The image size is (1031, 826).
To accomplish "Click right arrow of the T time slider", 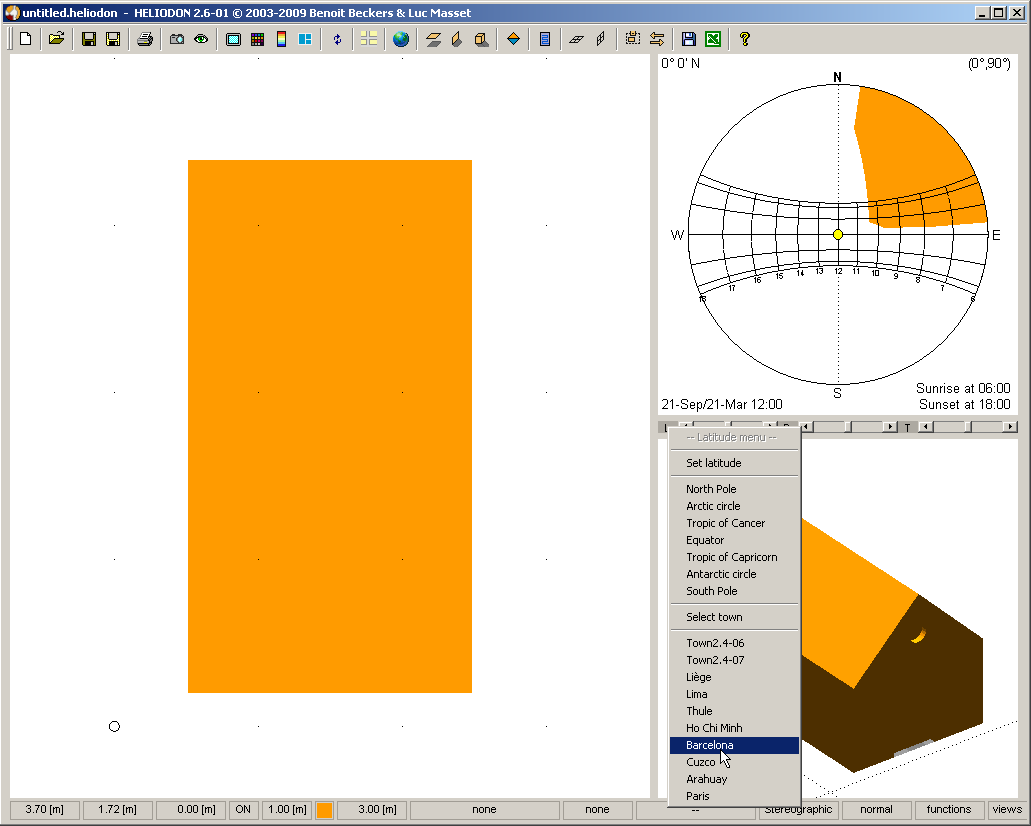I will (x=1010, y=427).
